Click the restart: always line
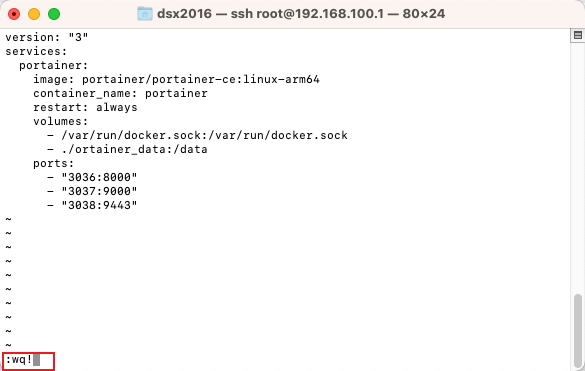Image resolution: width=585 pixels, height=371 pixels. (85, 107)
